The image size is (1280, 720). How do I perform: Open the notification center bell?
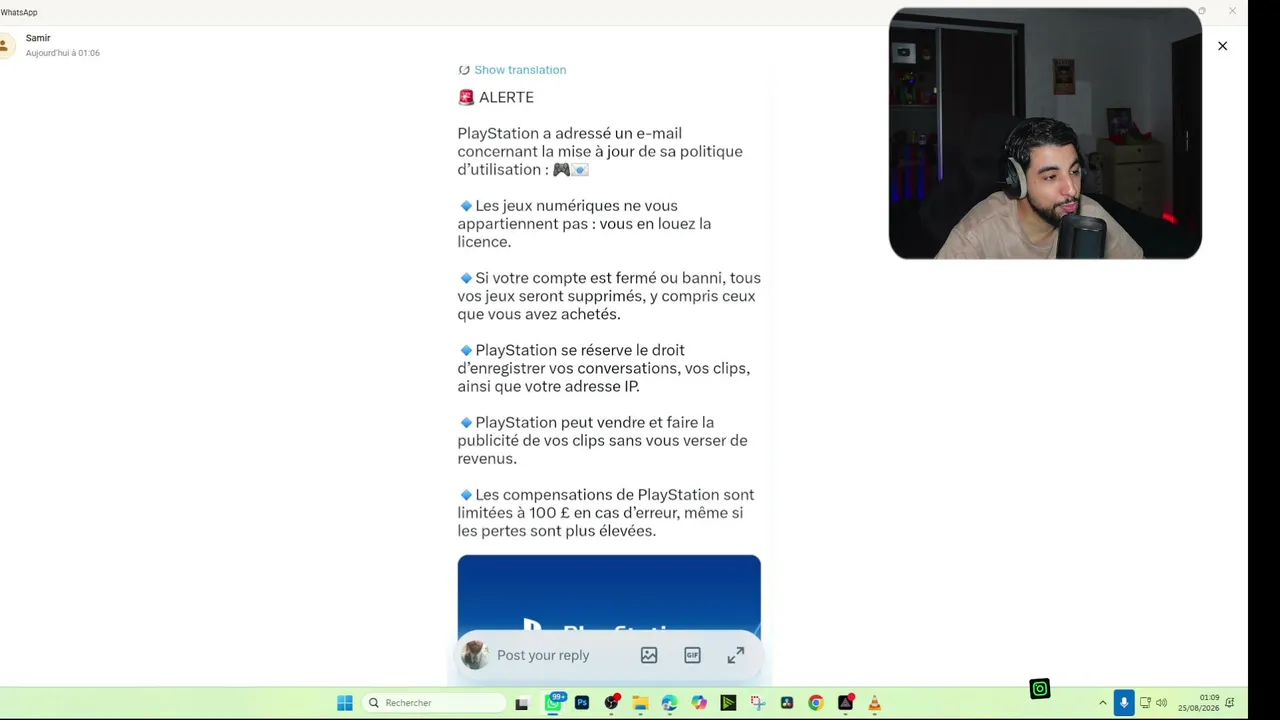[x=1230, y=703]
